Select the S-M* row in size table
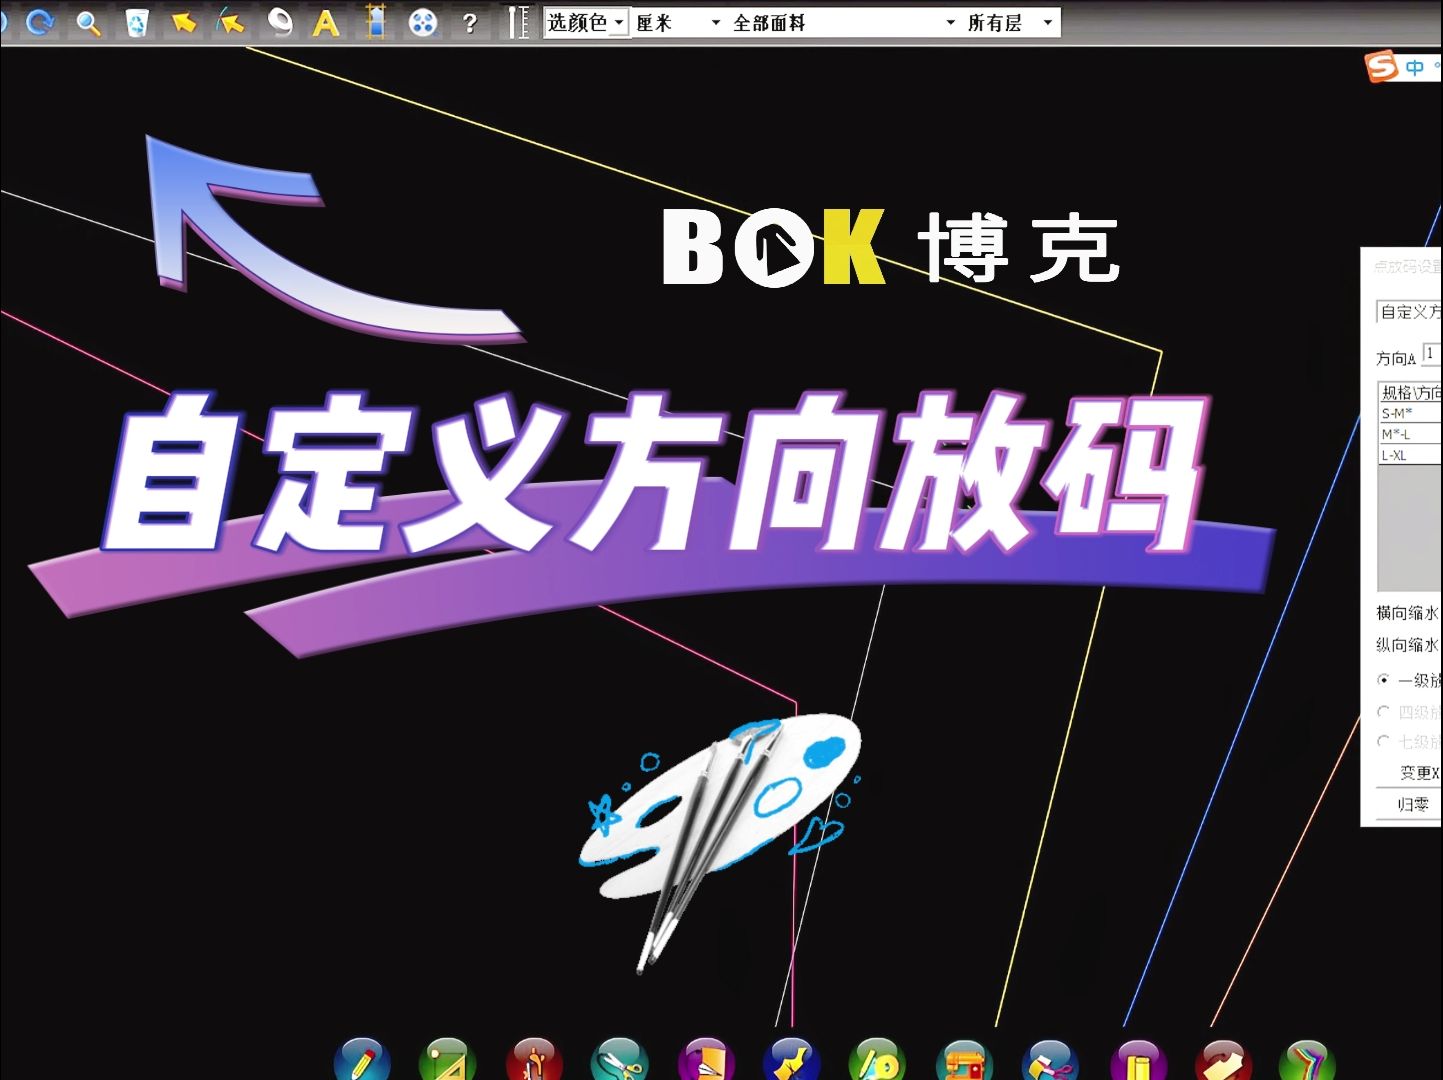 [x=1410, y=413]
